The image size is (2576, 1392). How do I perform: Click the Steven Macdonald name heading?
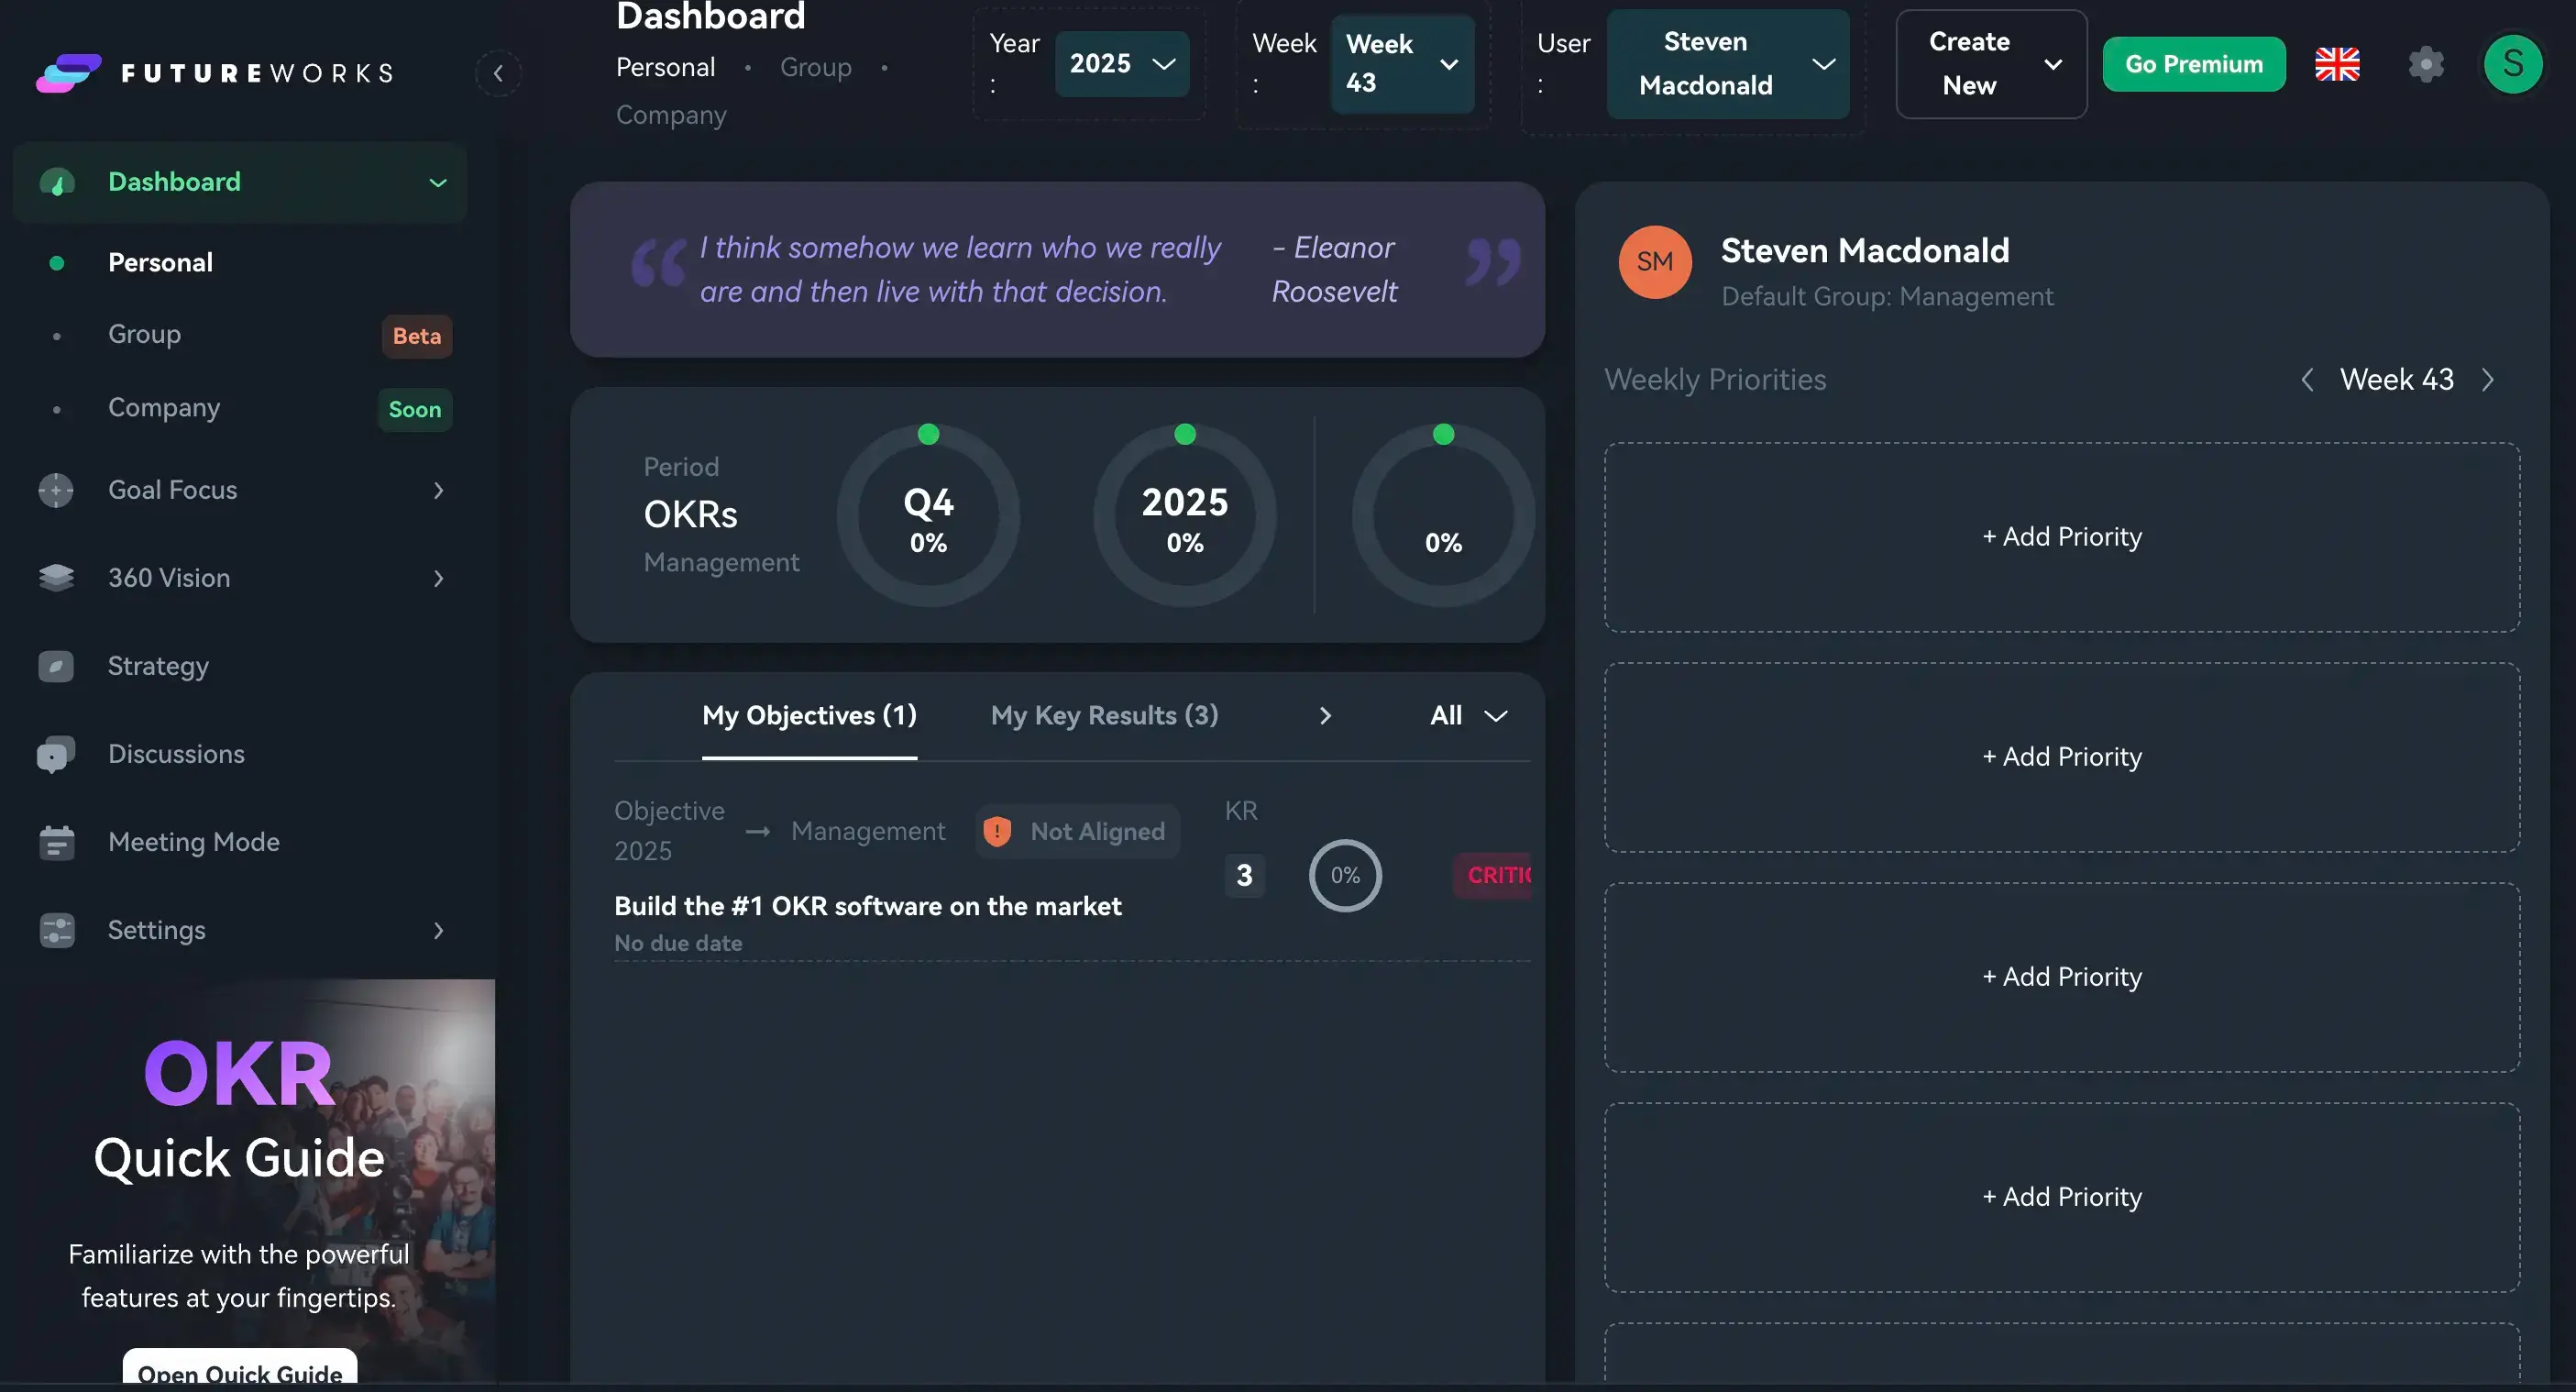(x=1865, y=250)
